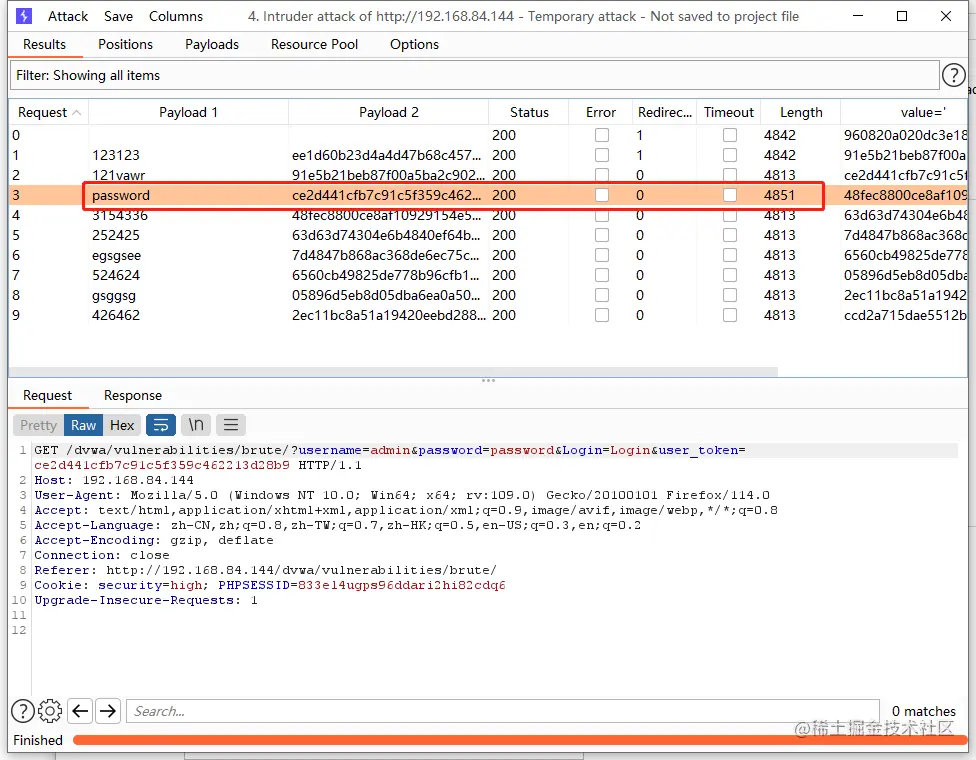Select Pretty view mode
The width and height of the screenshot is (976, 760).
click(x=38, y=425)
